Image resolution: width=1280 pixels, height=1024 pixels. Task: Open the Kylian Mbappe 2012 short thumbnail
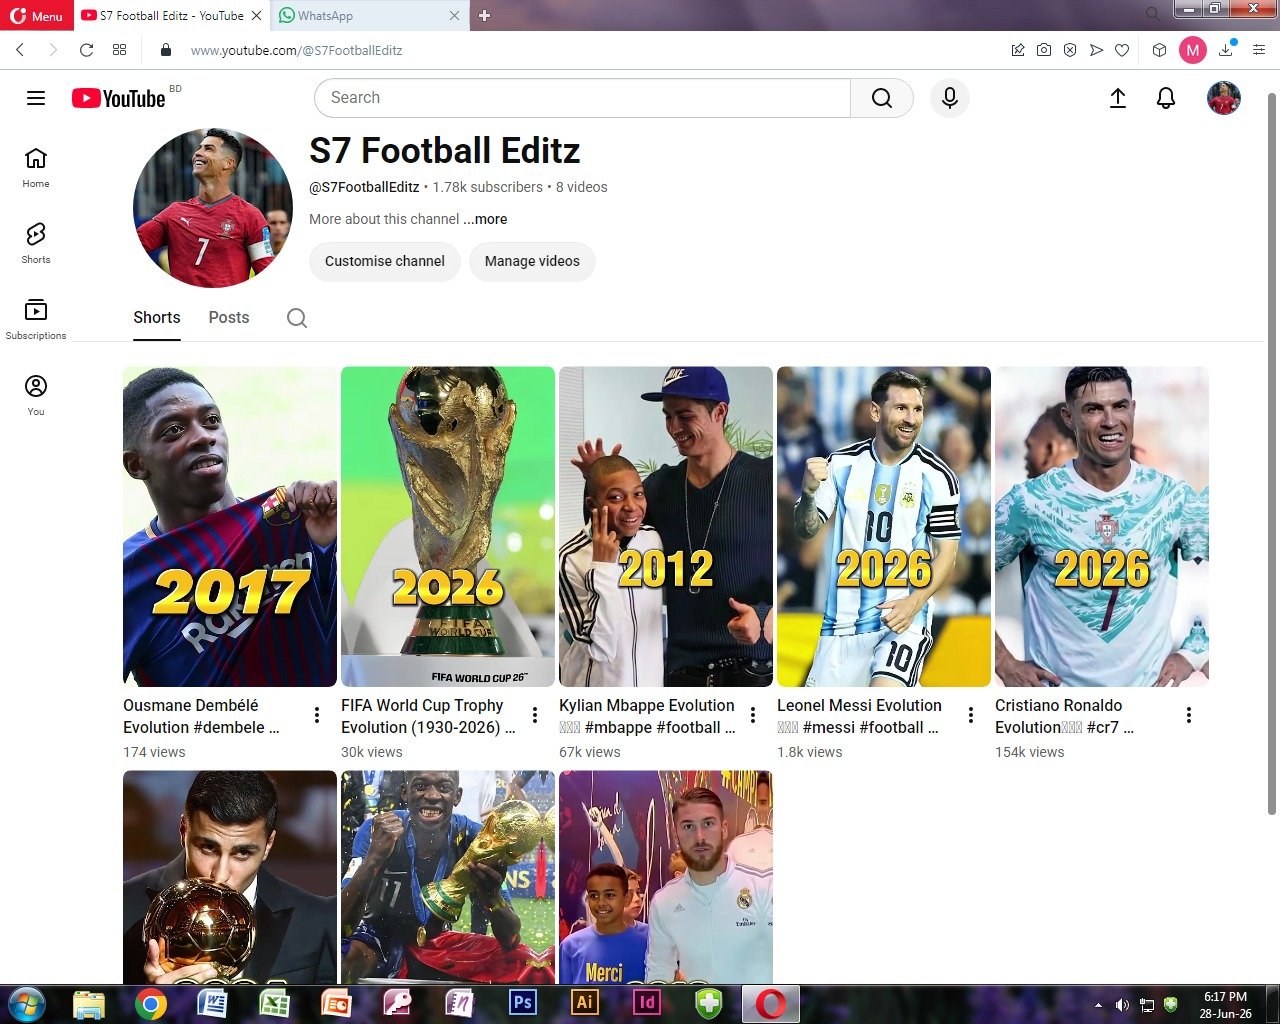pos(666,526)
